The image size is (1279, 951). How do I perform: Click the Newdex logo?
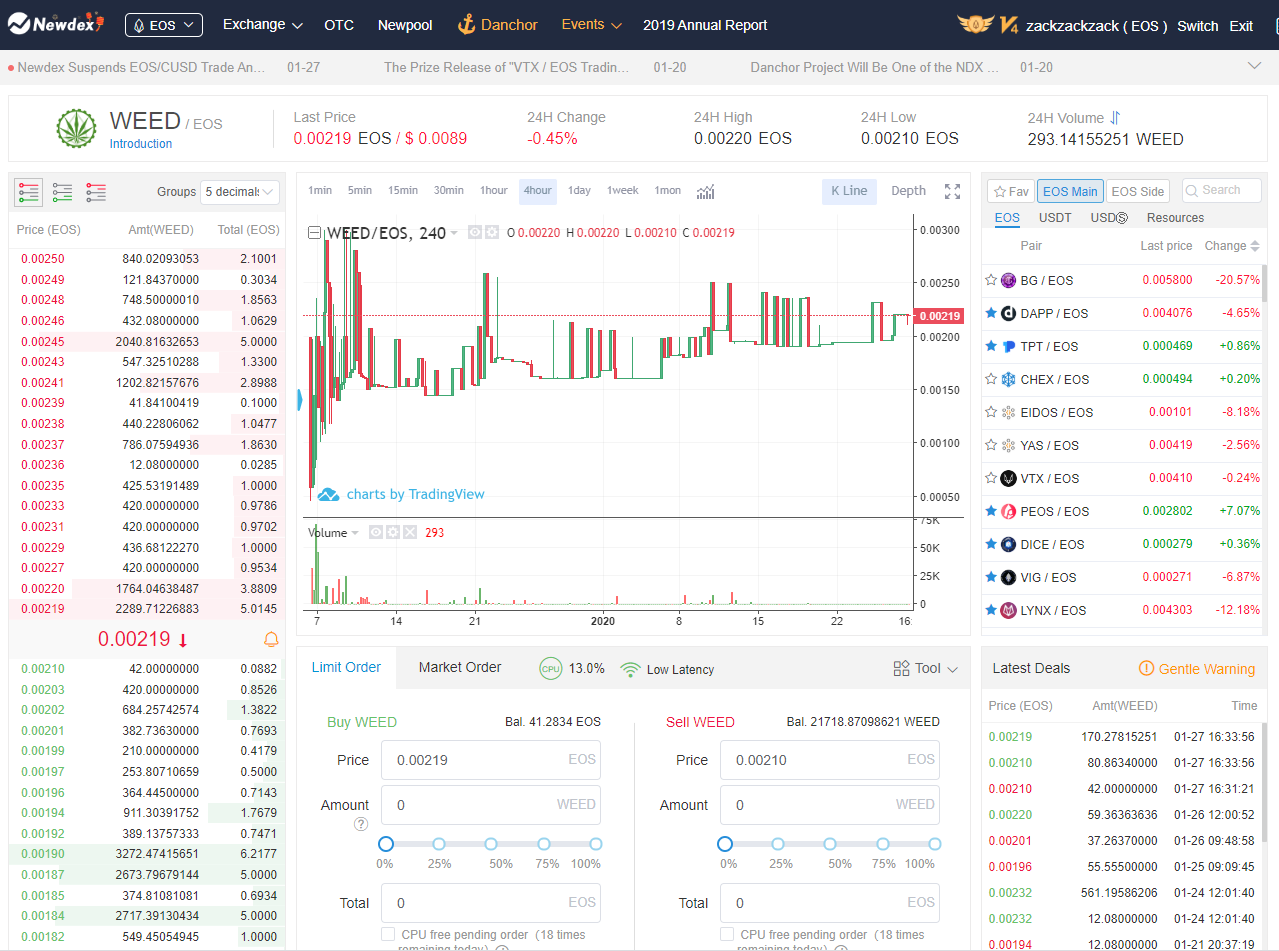[x=54, y=23]
